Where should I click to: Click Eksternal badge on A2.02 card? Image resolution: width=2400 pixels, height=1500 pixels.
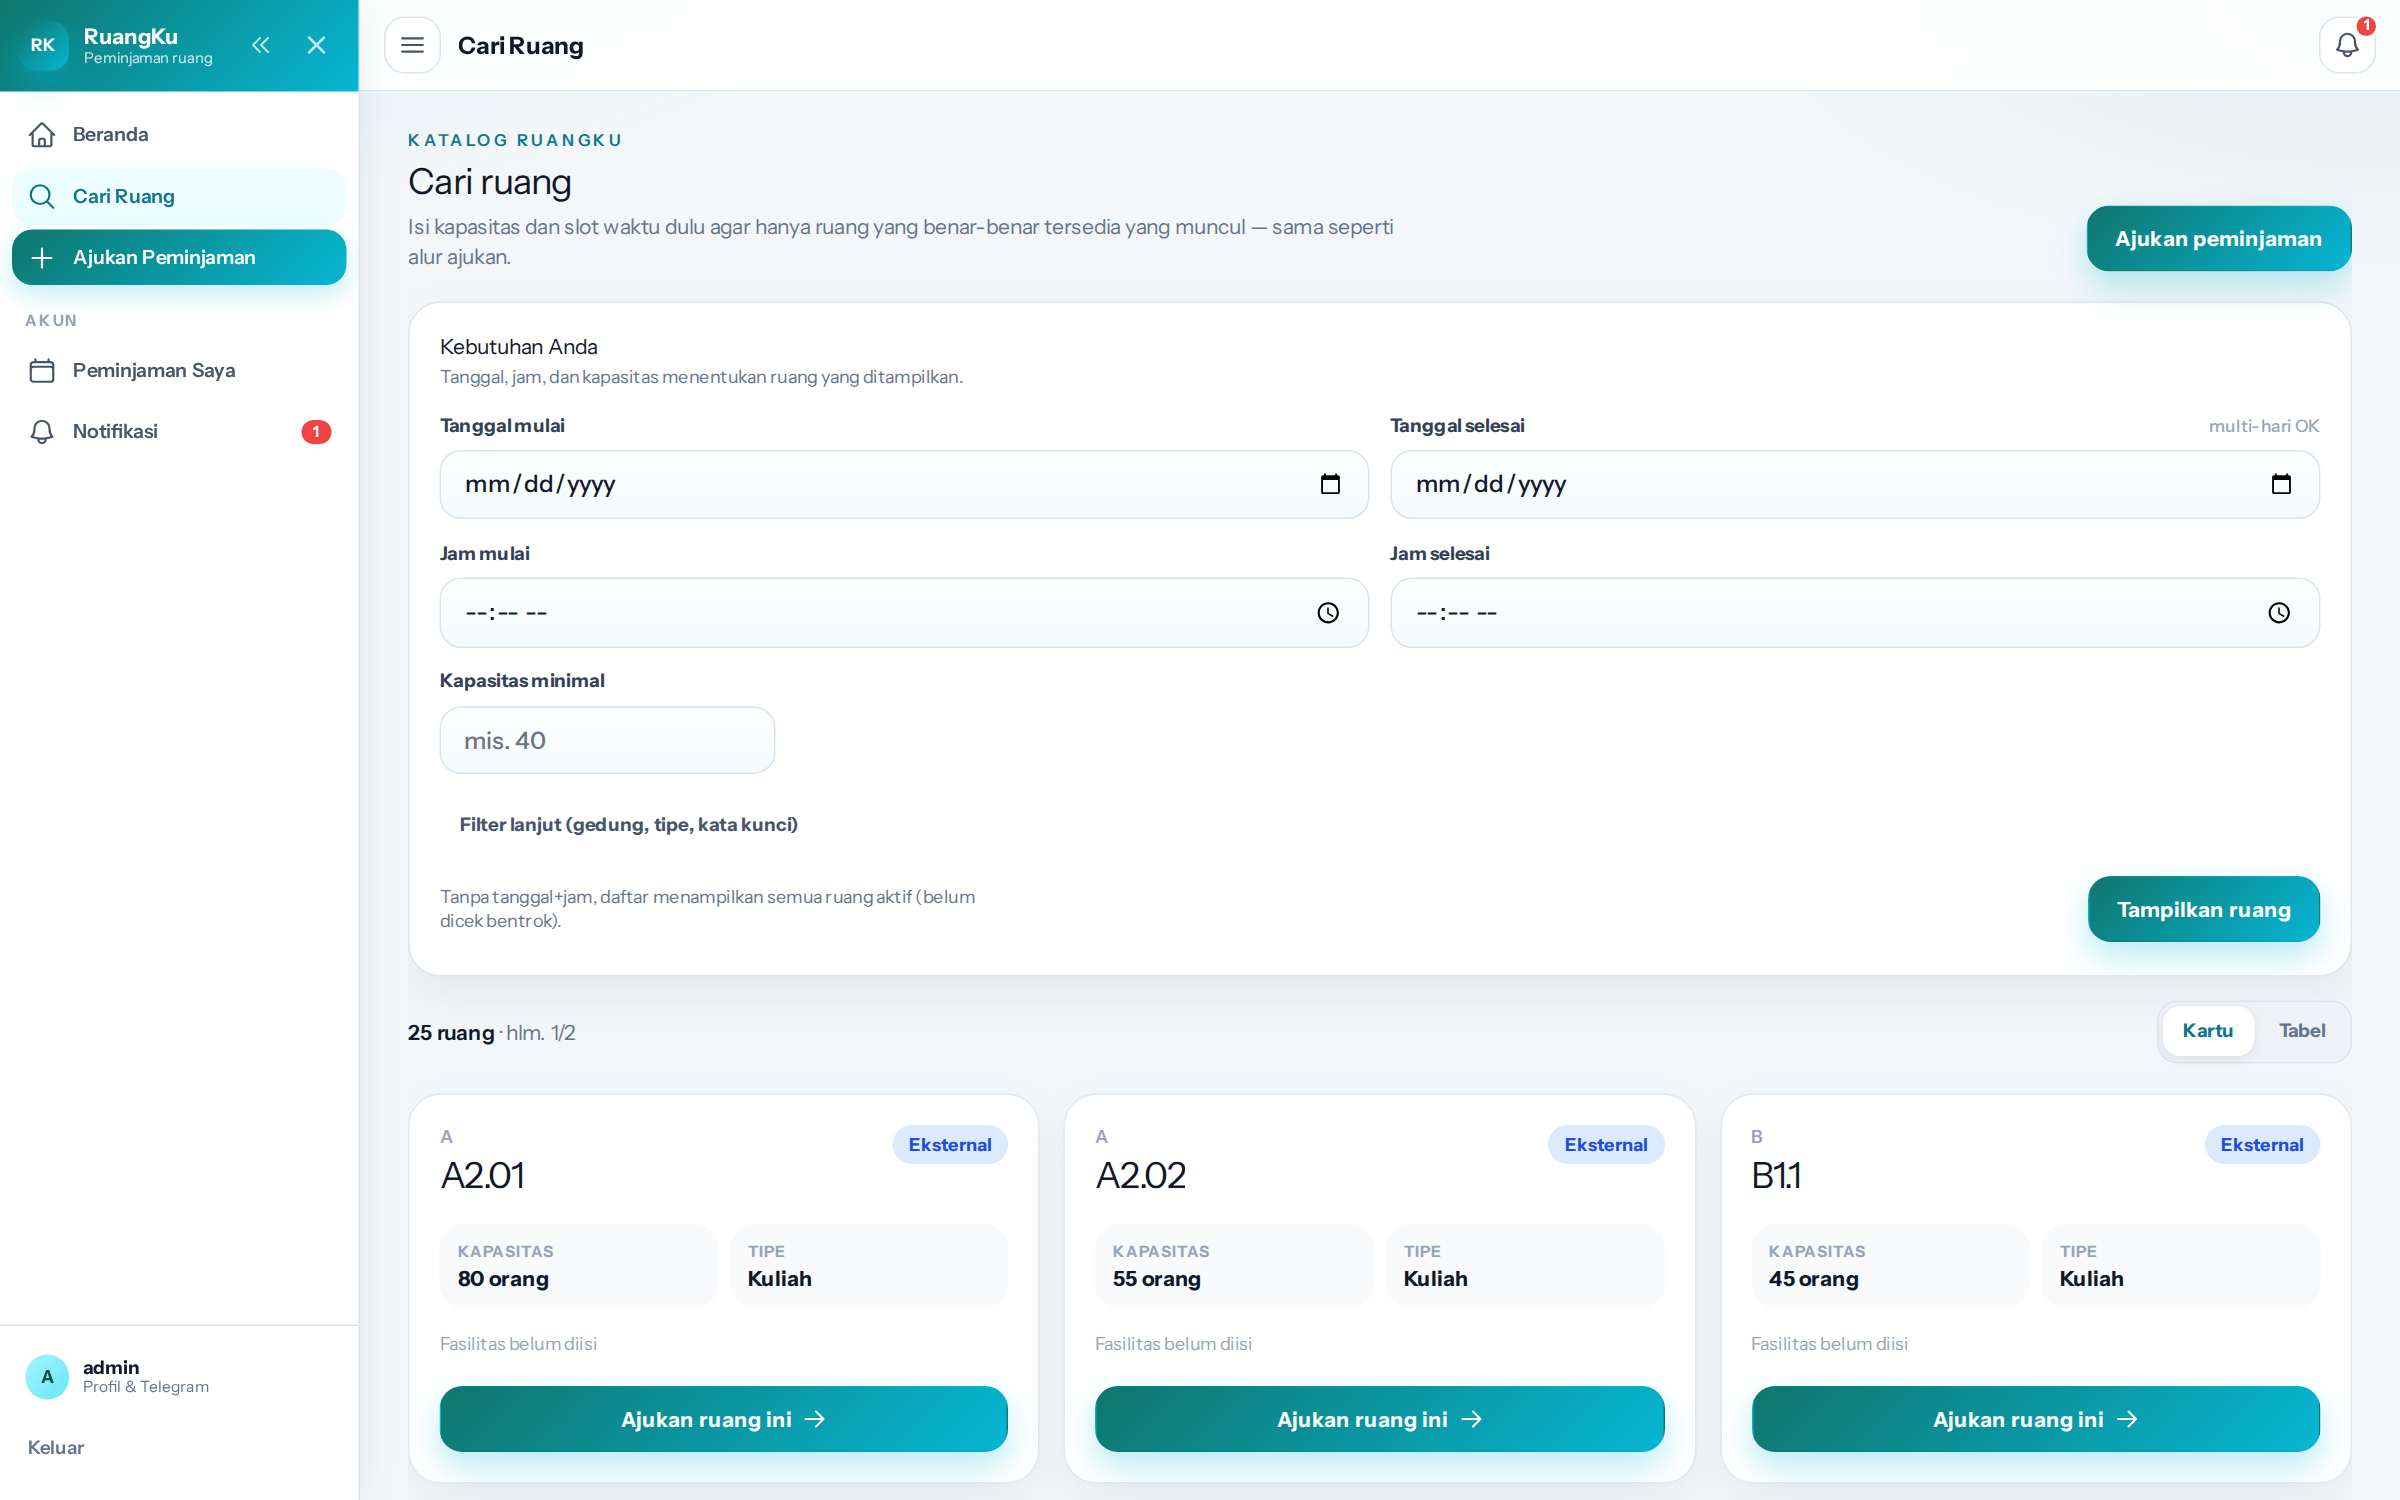[x=1605, y=1145]
